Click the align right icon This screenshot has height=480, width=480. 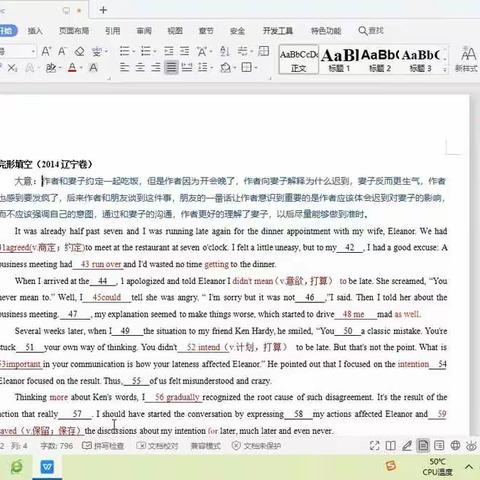[x=156, y=68]
